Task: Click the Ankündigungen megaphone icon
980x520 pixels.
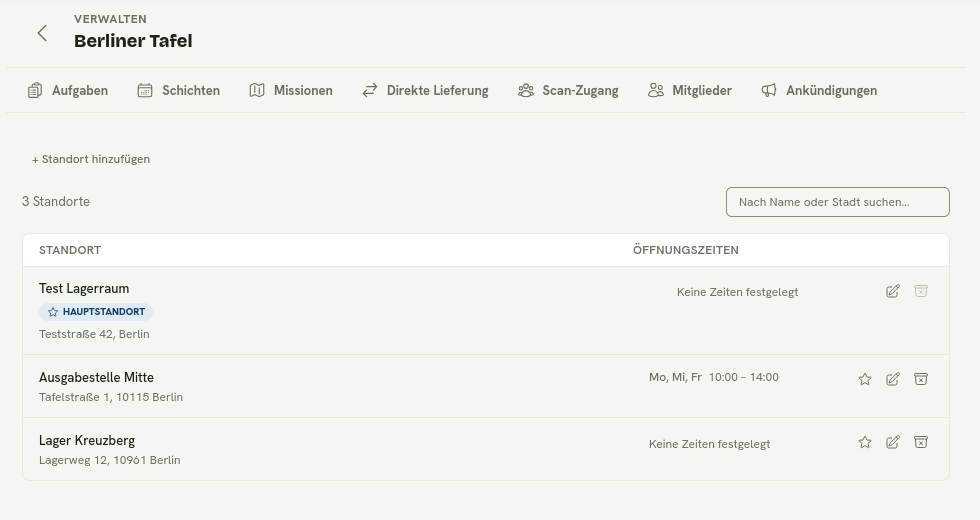Action: point(769,91)
